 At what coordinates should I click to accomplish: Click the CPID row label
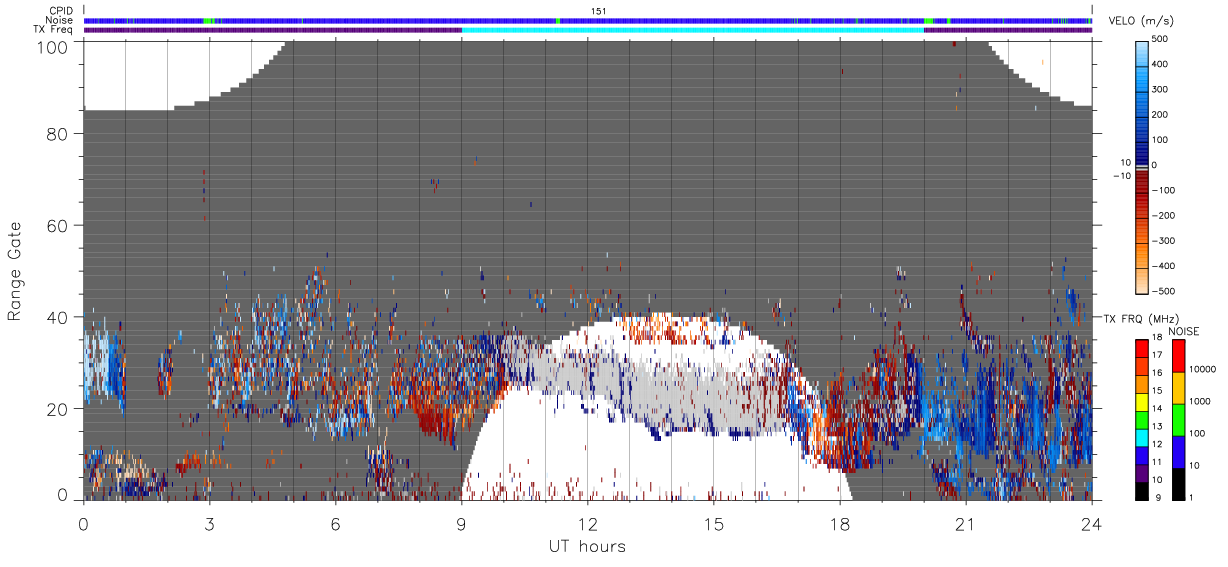60,11
